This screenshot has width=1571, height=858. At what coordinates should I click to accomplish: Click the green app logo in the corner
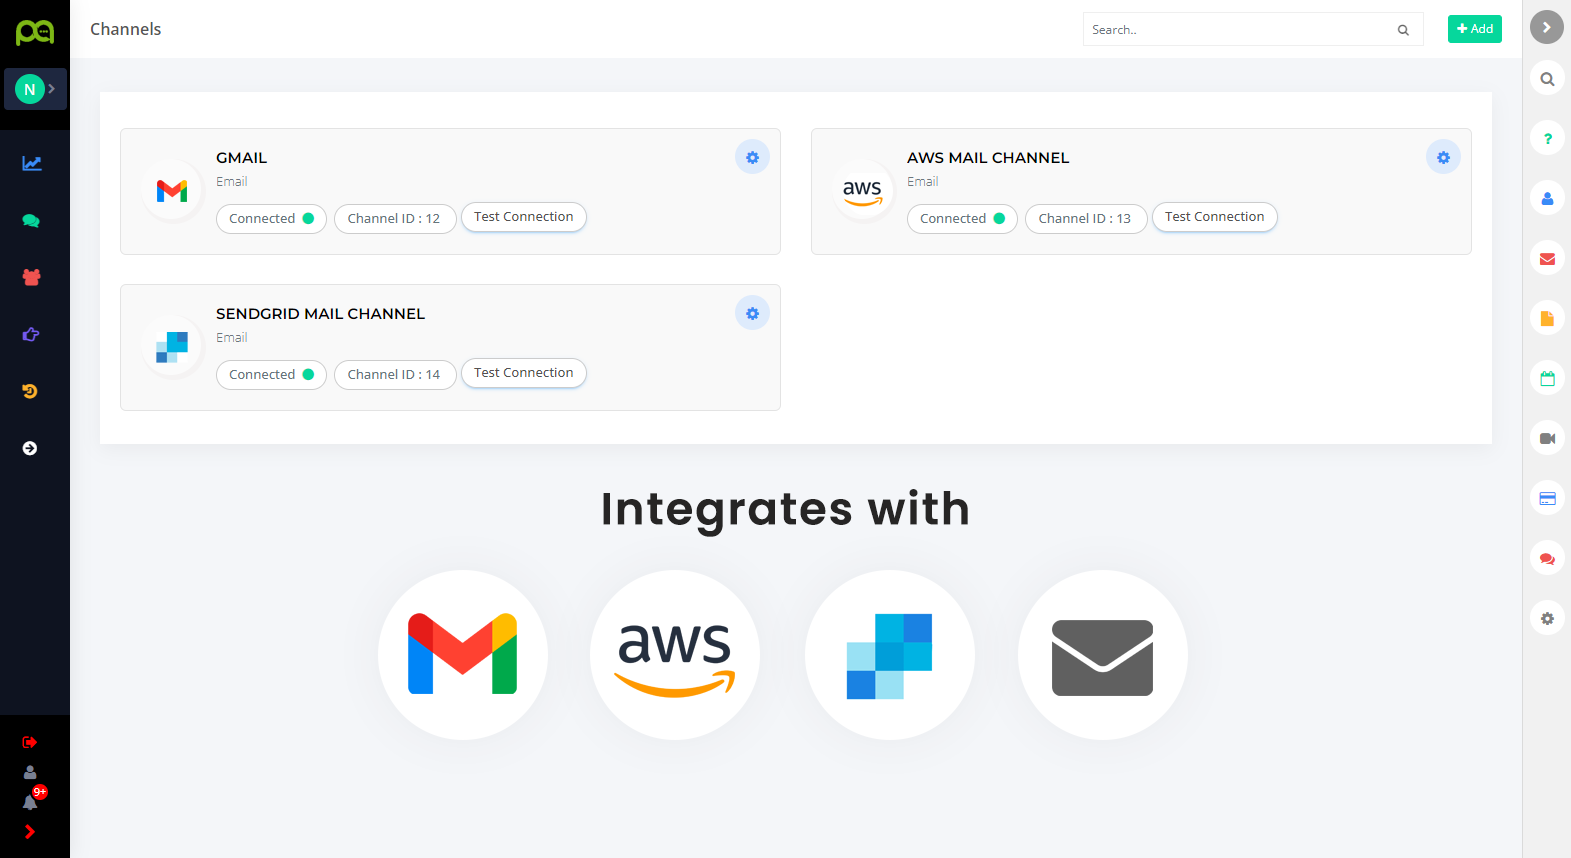coord(35,32)
